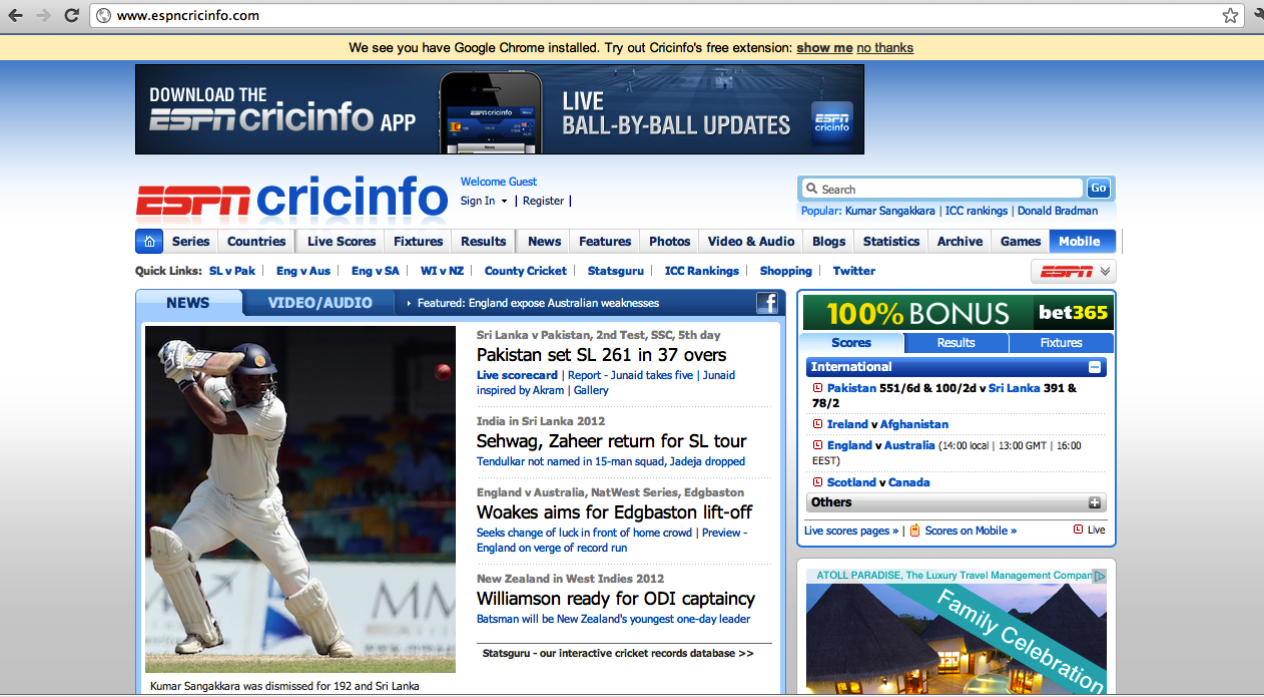
Task: Open the Gallery link
Action: 591,391
